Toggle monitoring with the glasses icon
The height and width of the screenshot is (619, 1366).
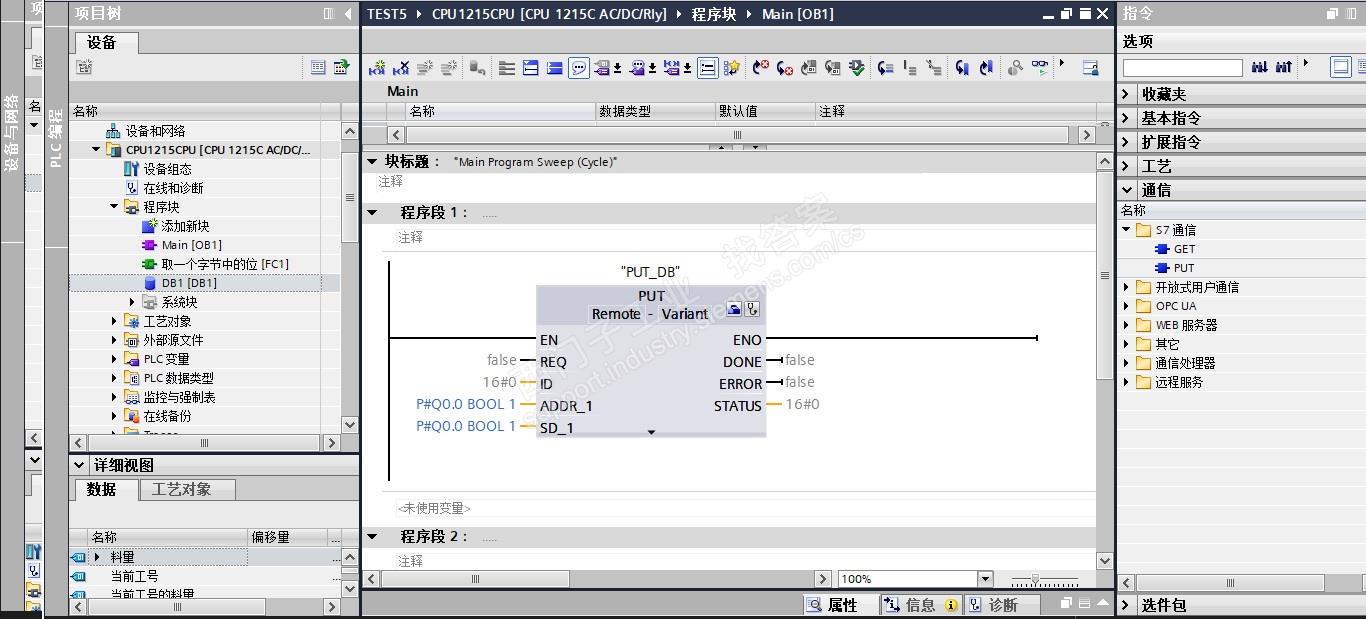tap(1041, 68)
